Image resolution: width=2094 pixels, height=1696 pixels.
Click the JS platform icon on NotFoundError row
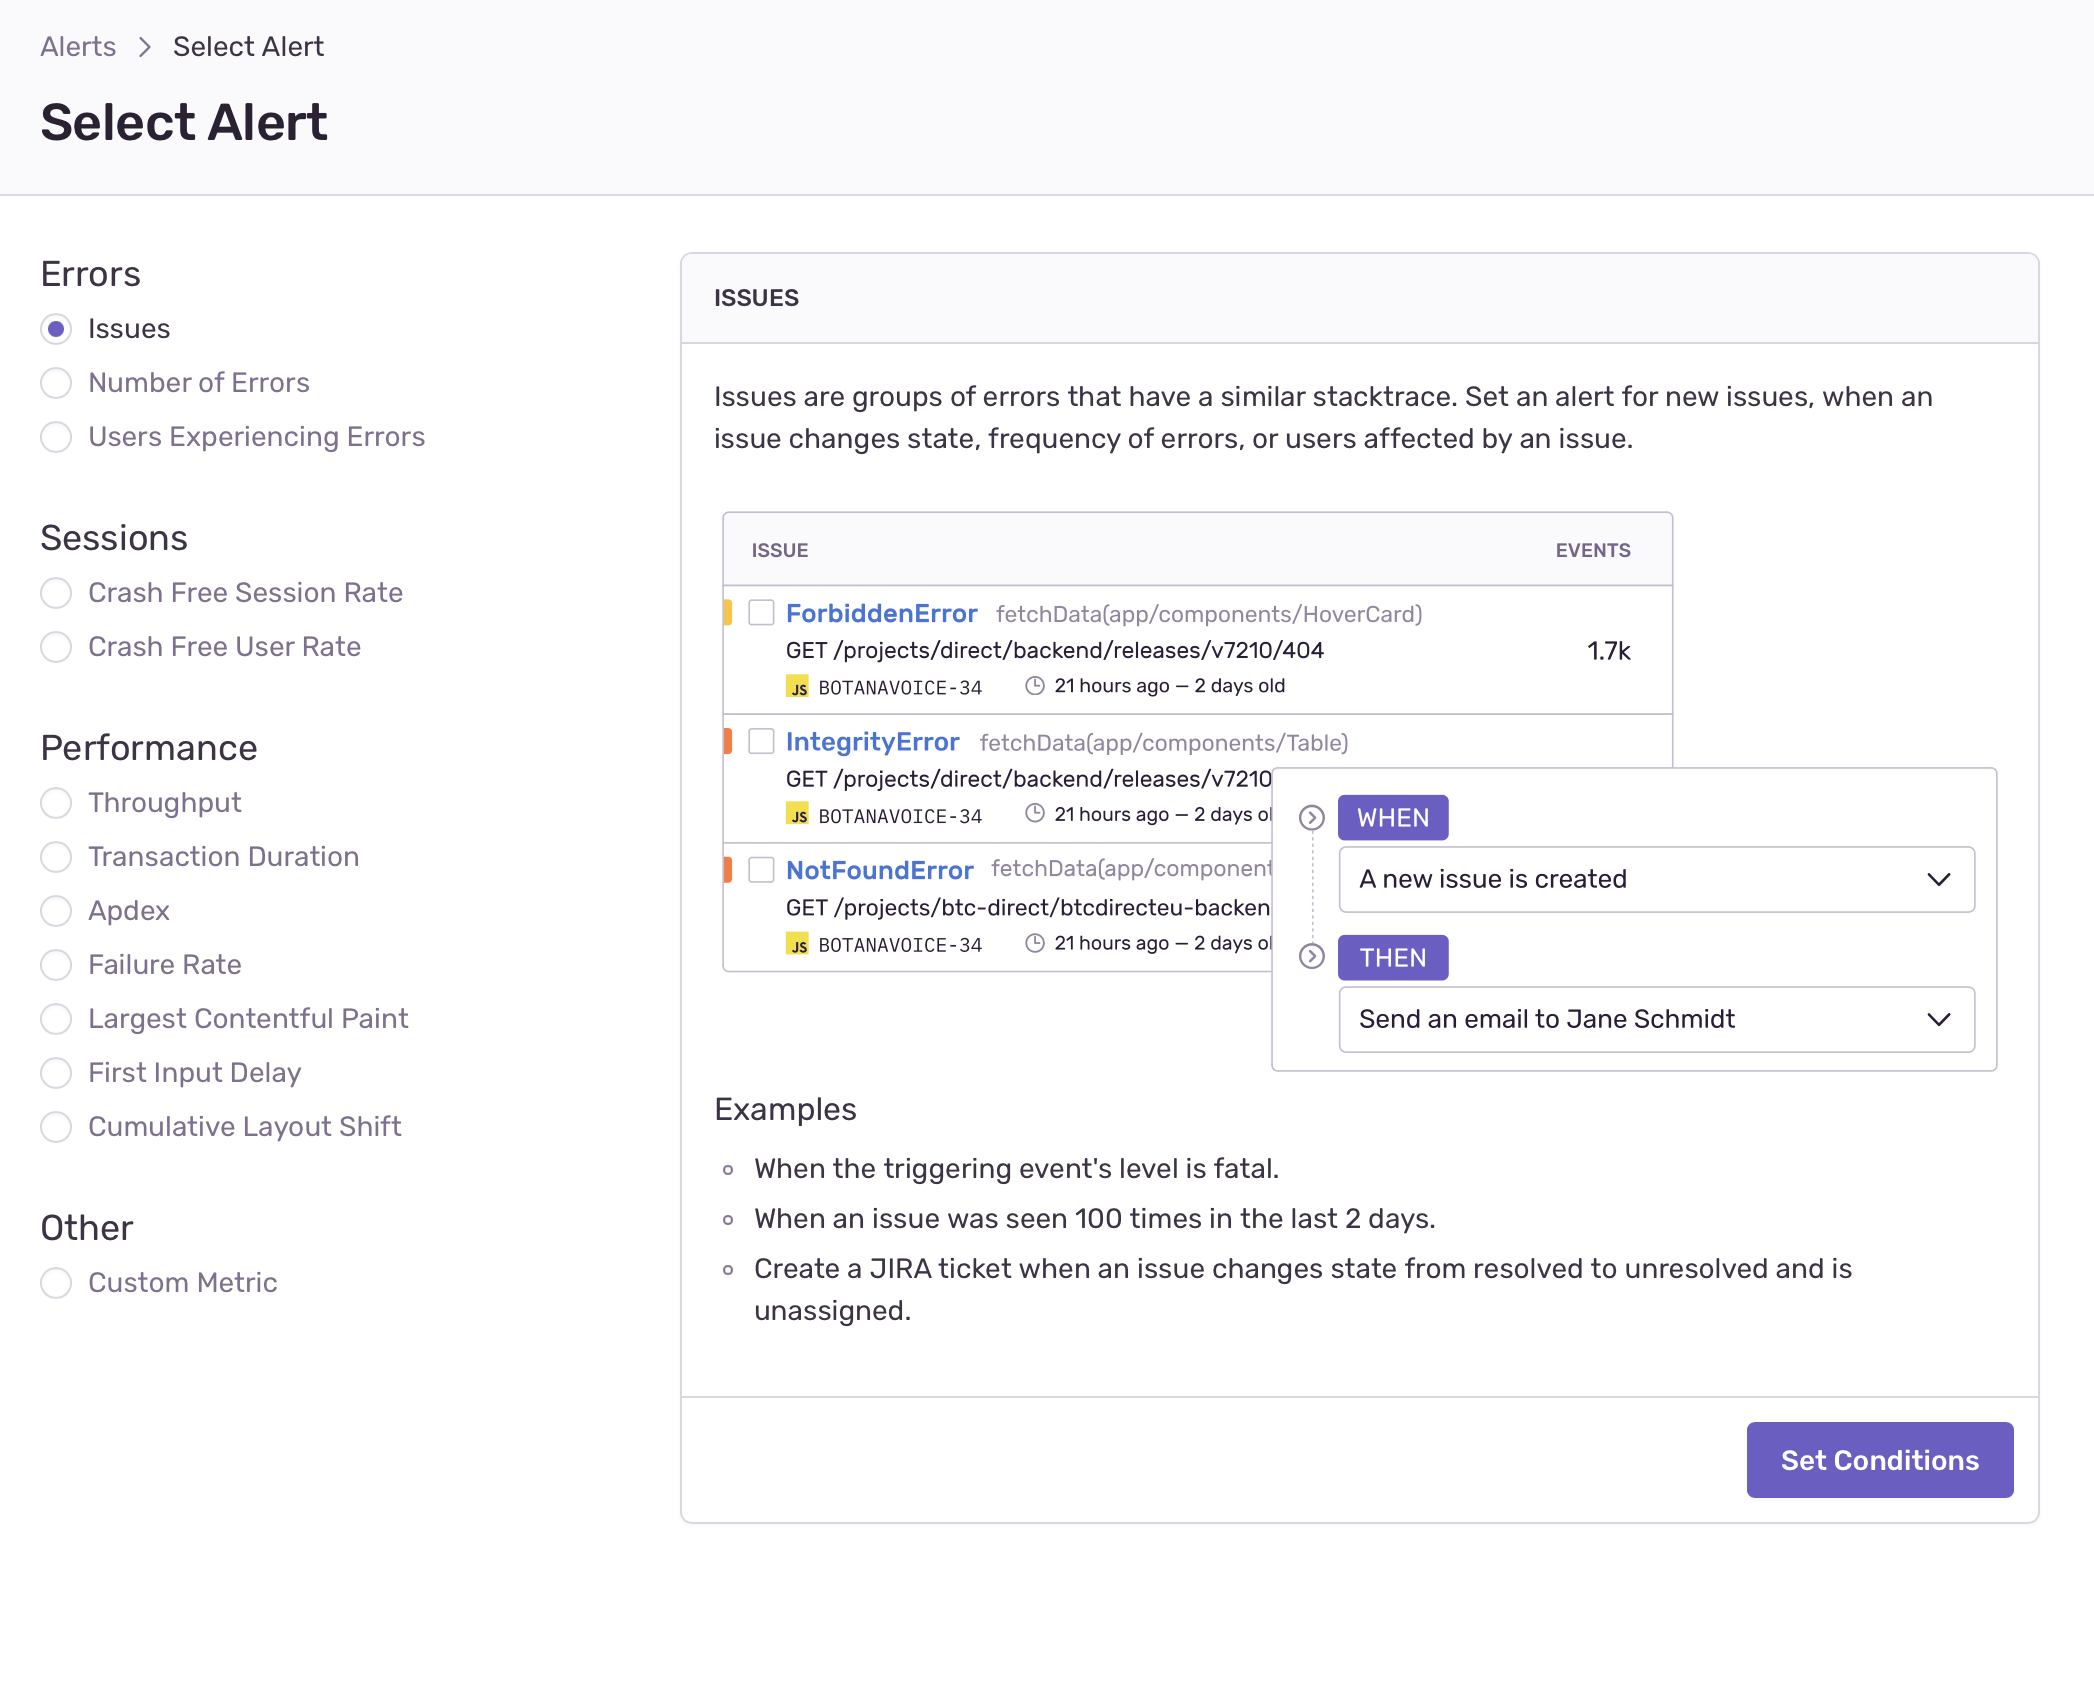coord(798,943)
